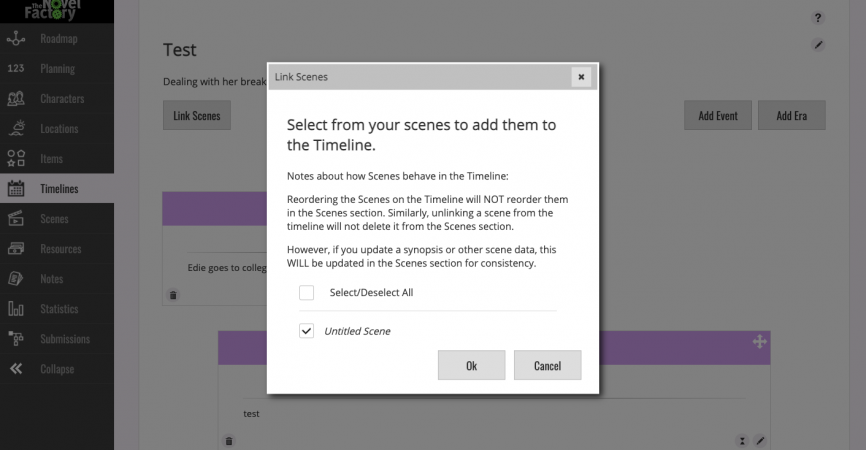866x450 pixels.
Task: Open the Characters menu item
Action: (62, 99)
